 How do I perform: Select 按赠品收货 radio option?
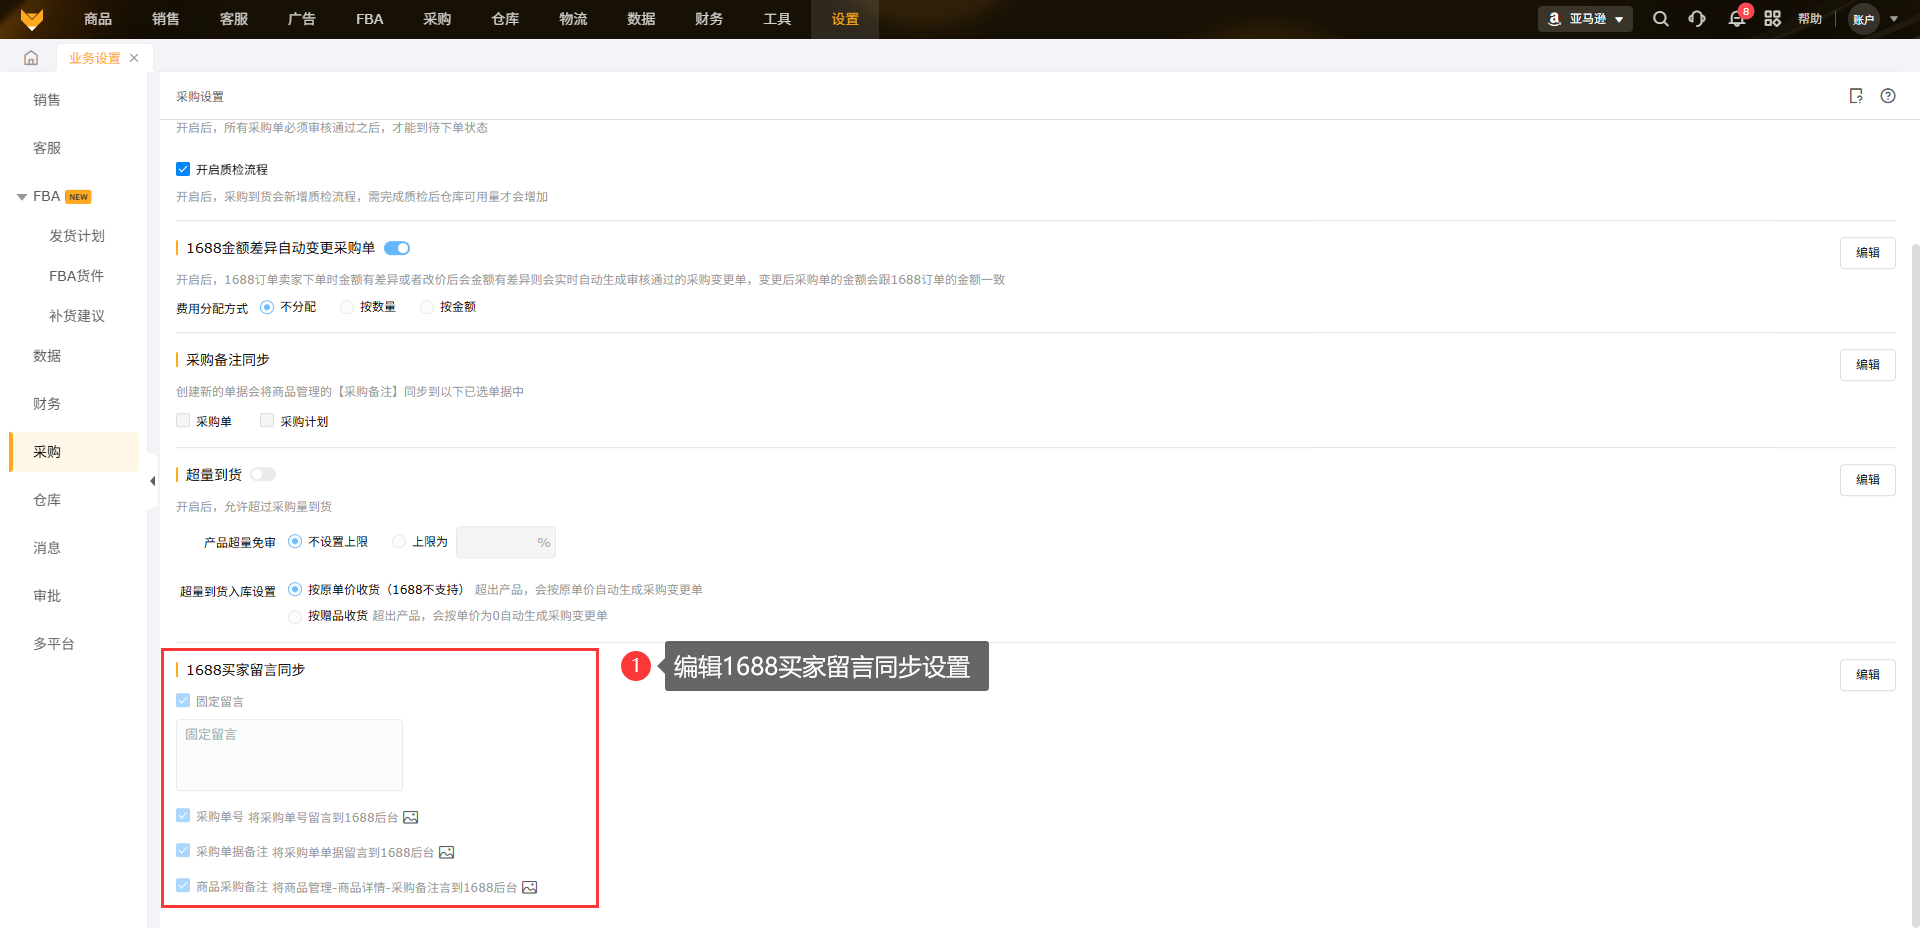295,616
